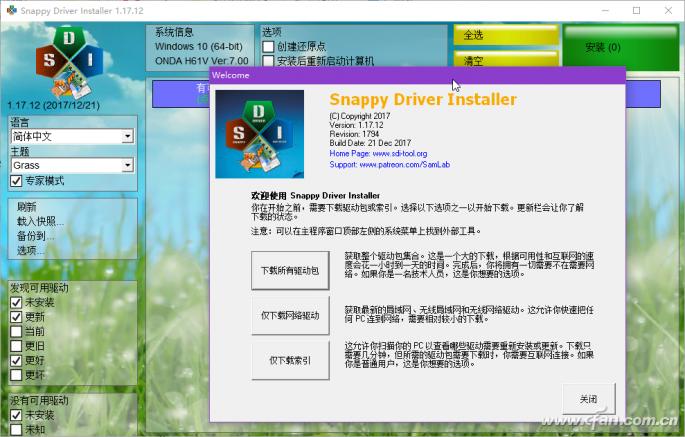Click the 仅下载索引 button

point(290,360)
